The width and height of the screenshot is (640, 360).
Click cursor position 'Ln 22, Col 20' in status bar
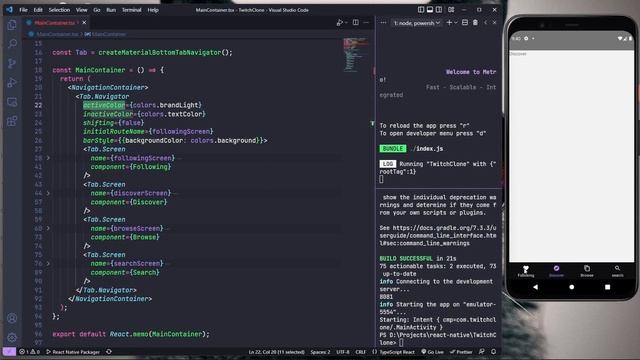(x=276, y=352)
